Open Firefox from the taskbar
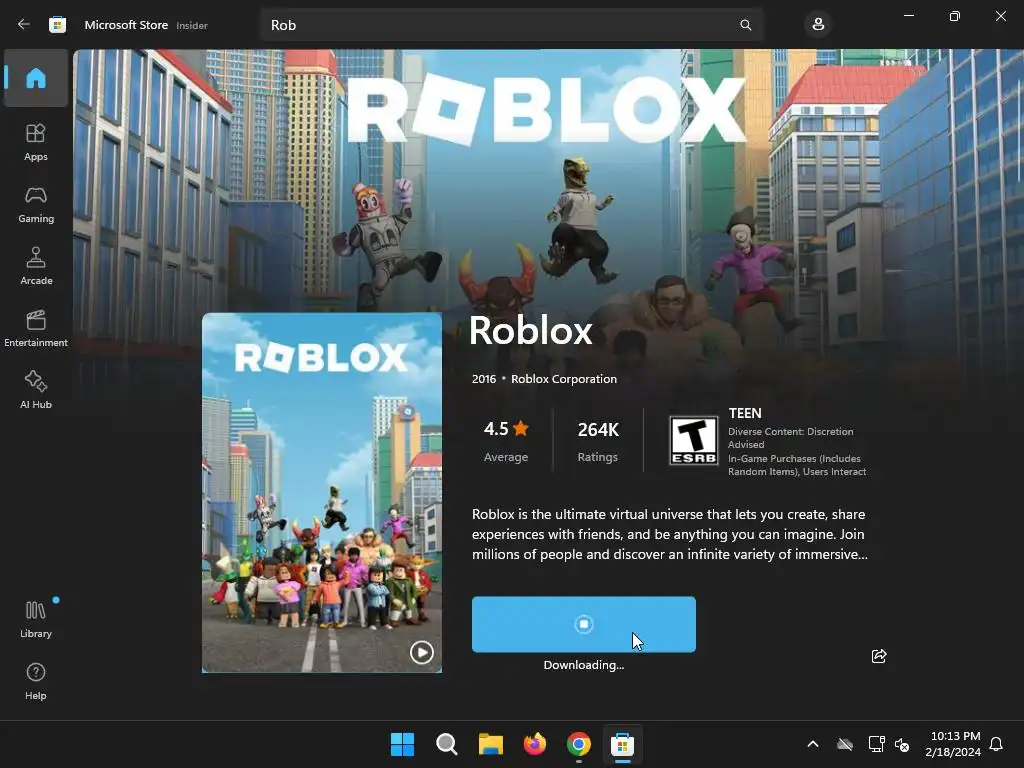 [535, 744]
